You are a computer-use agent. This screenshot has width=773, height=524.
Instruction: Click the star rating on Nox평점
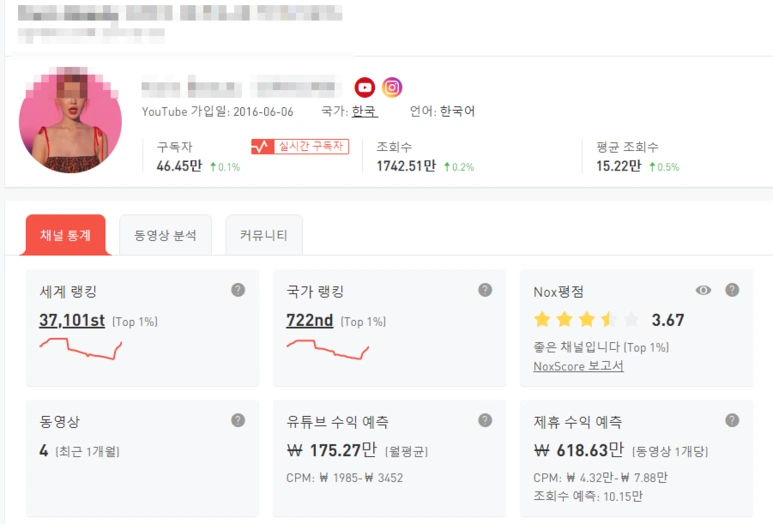click(586, 319)
